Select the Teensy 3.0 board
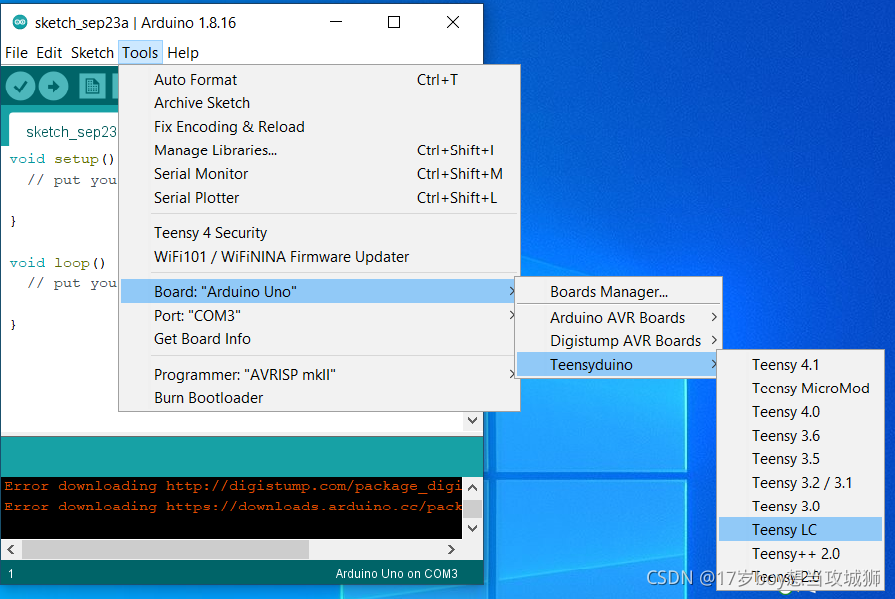Image resolution: width=895 pixels, height=599 pixels. click(800, 506)
